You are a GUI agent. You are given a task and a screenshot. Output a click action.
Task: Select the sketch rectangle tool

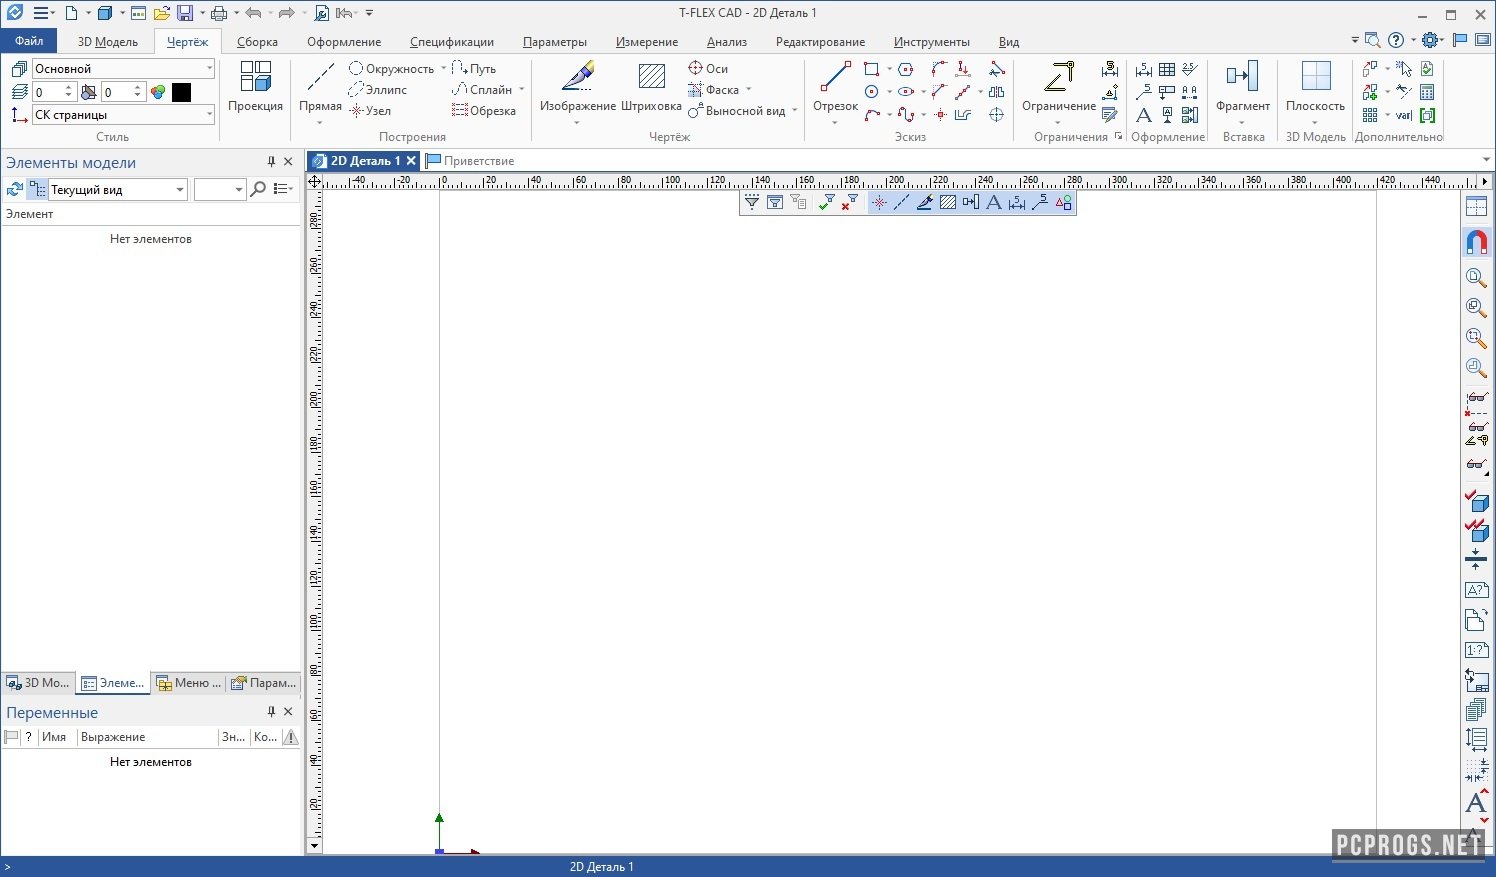coord(871,69)
